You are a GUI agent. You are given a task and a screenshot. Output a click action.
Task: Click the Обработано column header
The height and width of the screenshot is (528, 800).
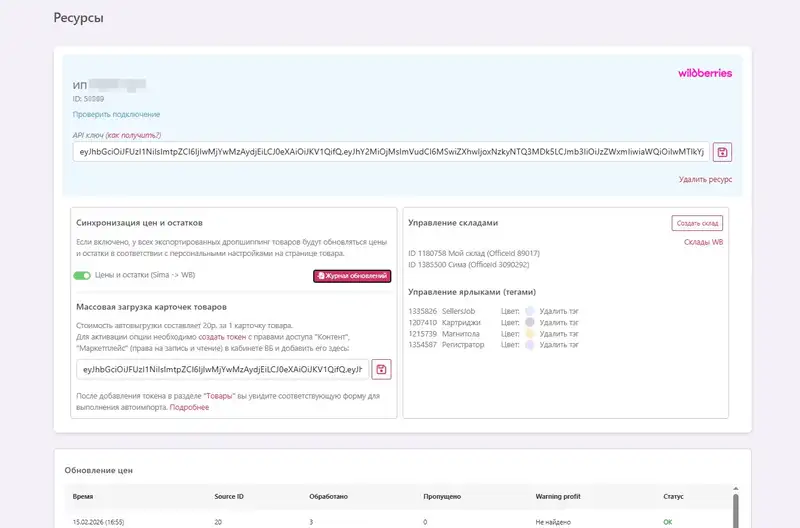click(x=328, y=496)
